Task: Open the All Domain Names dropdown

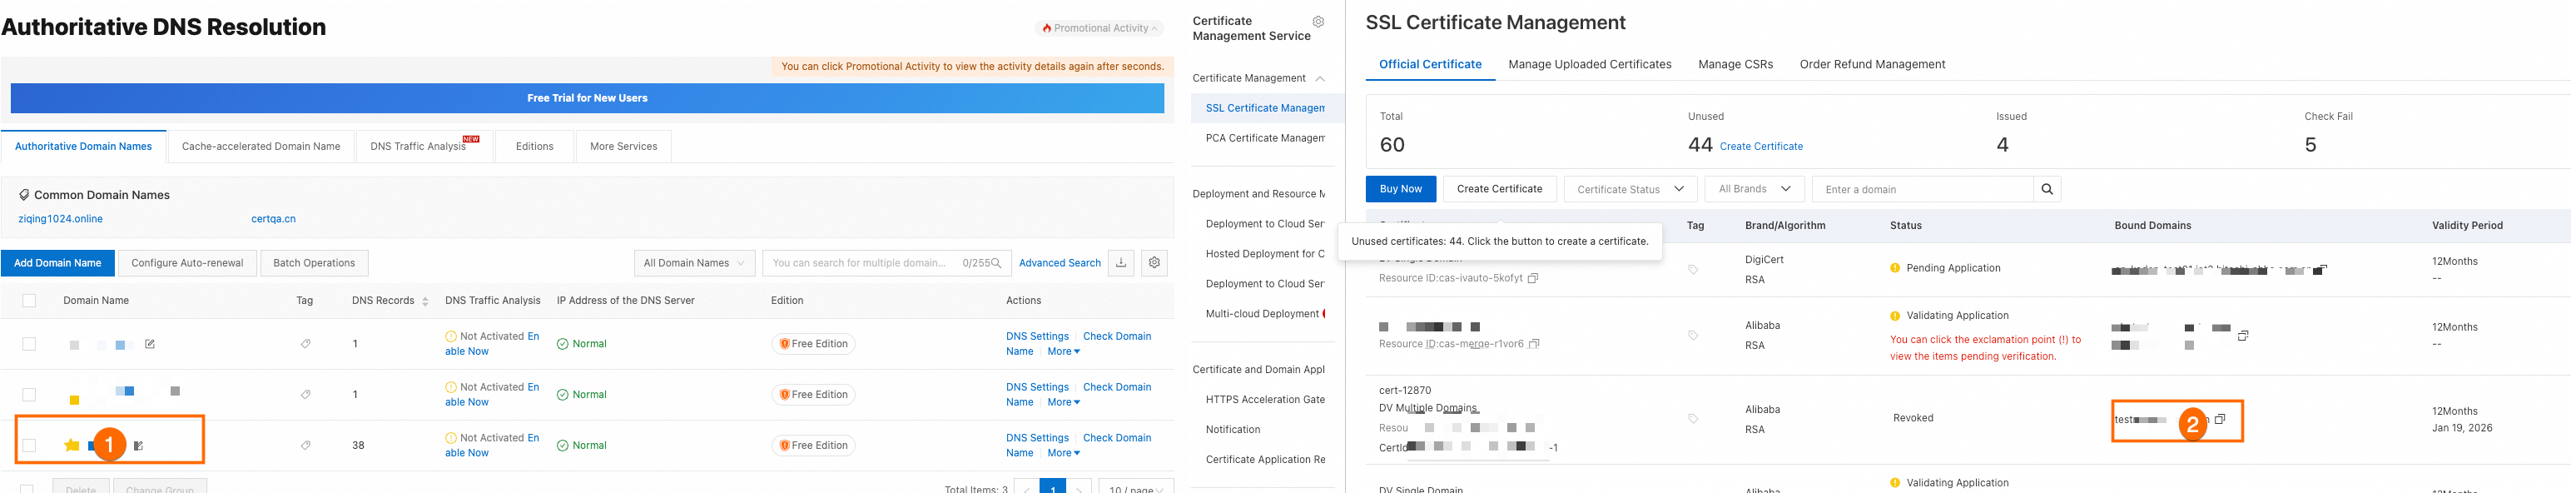Action: 694,263
